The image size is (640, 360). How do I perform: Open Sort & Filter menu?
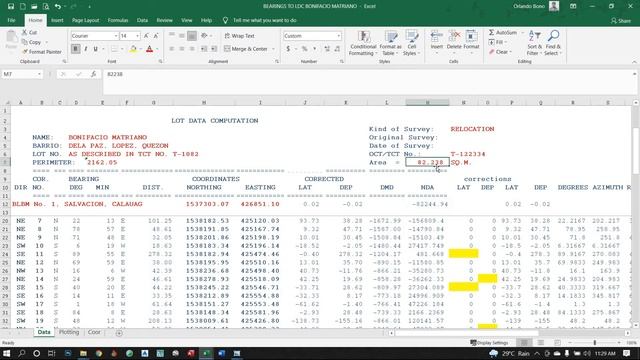pos(534,43)
